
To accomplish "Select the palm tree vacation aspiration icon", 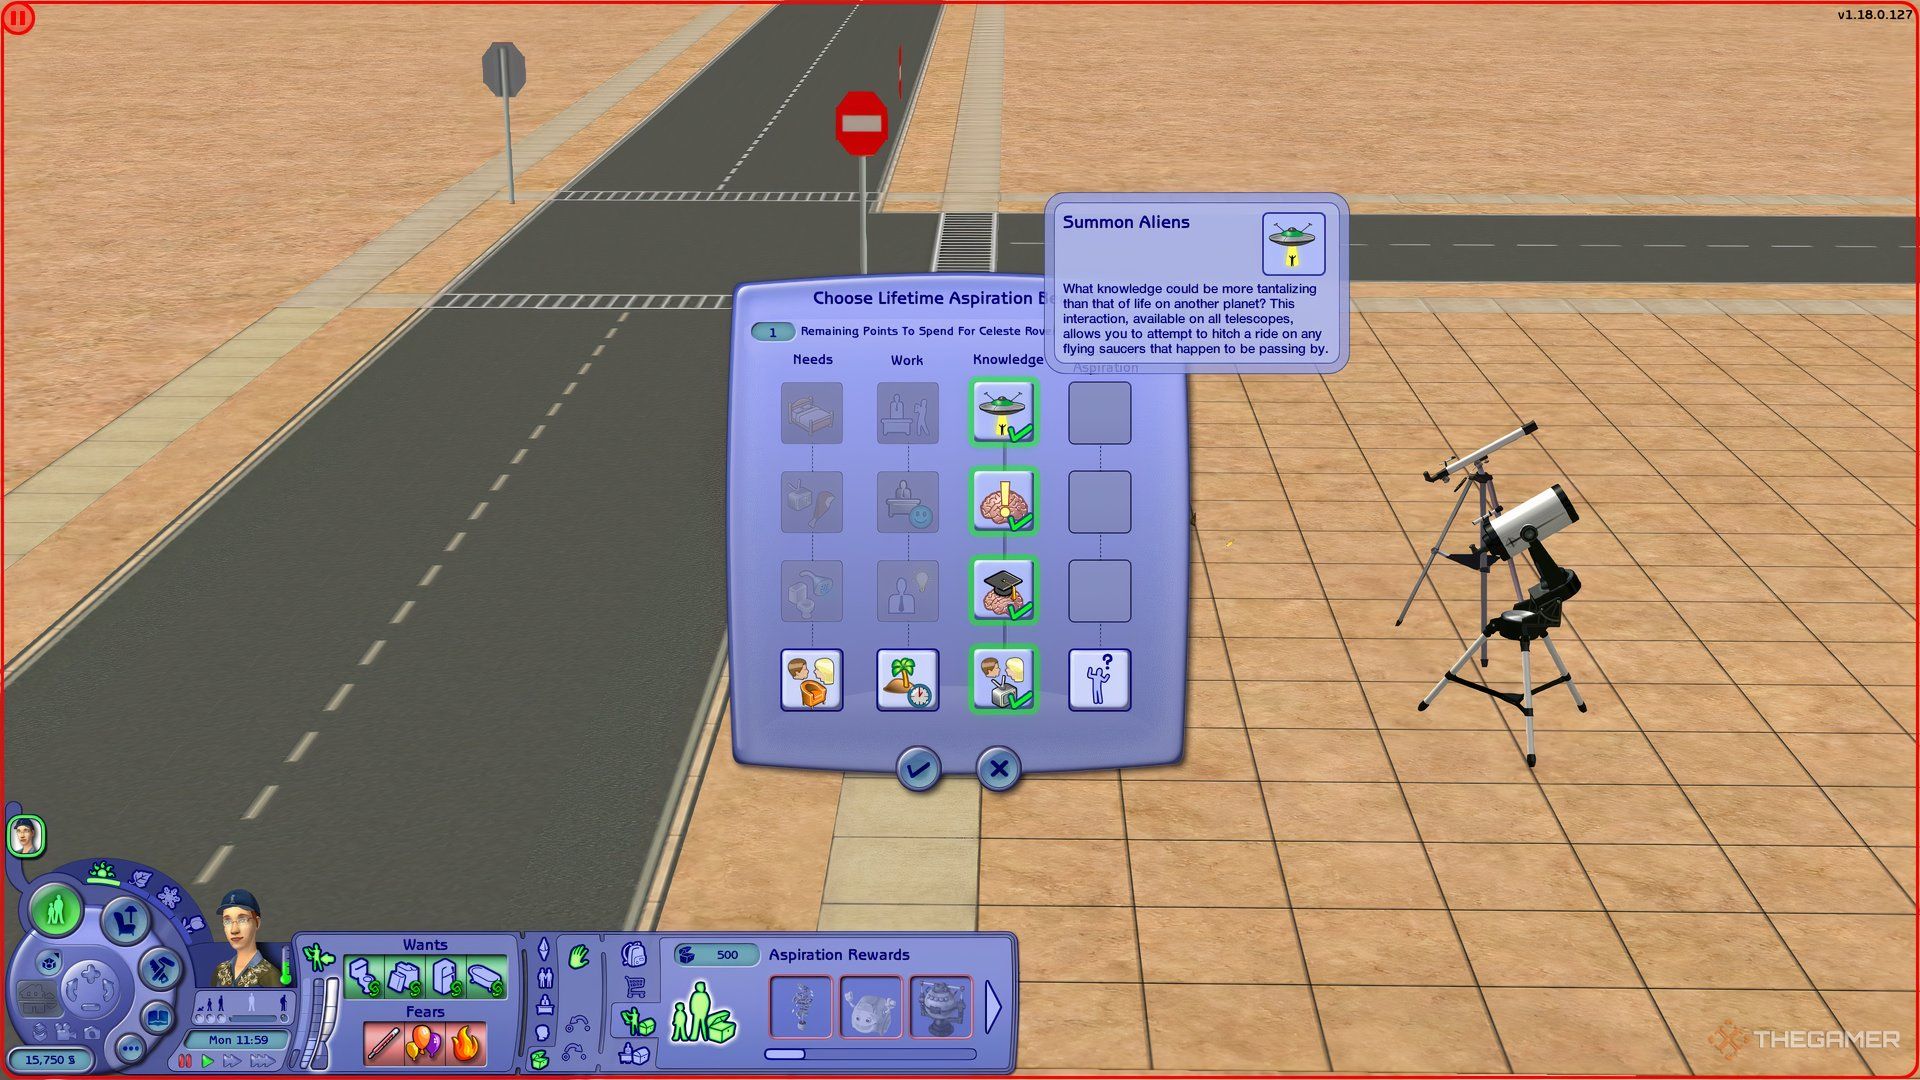I will coord(909,676).
